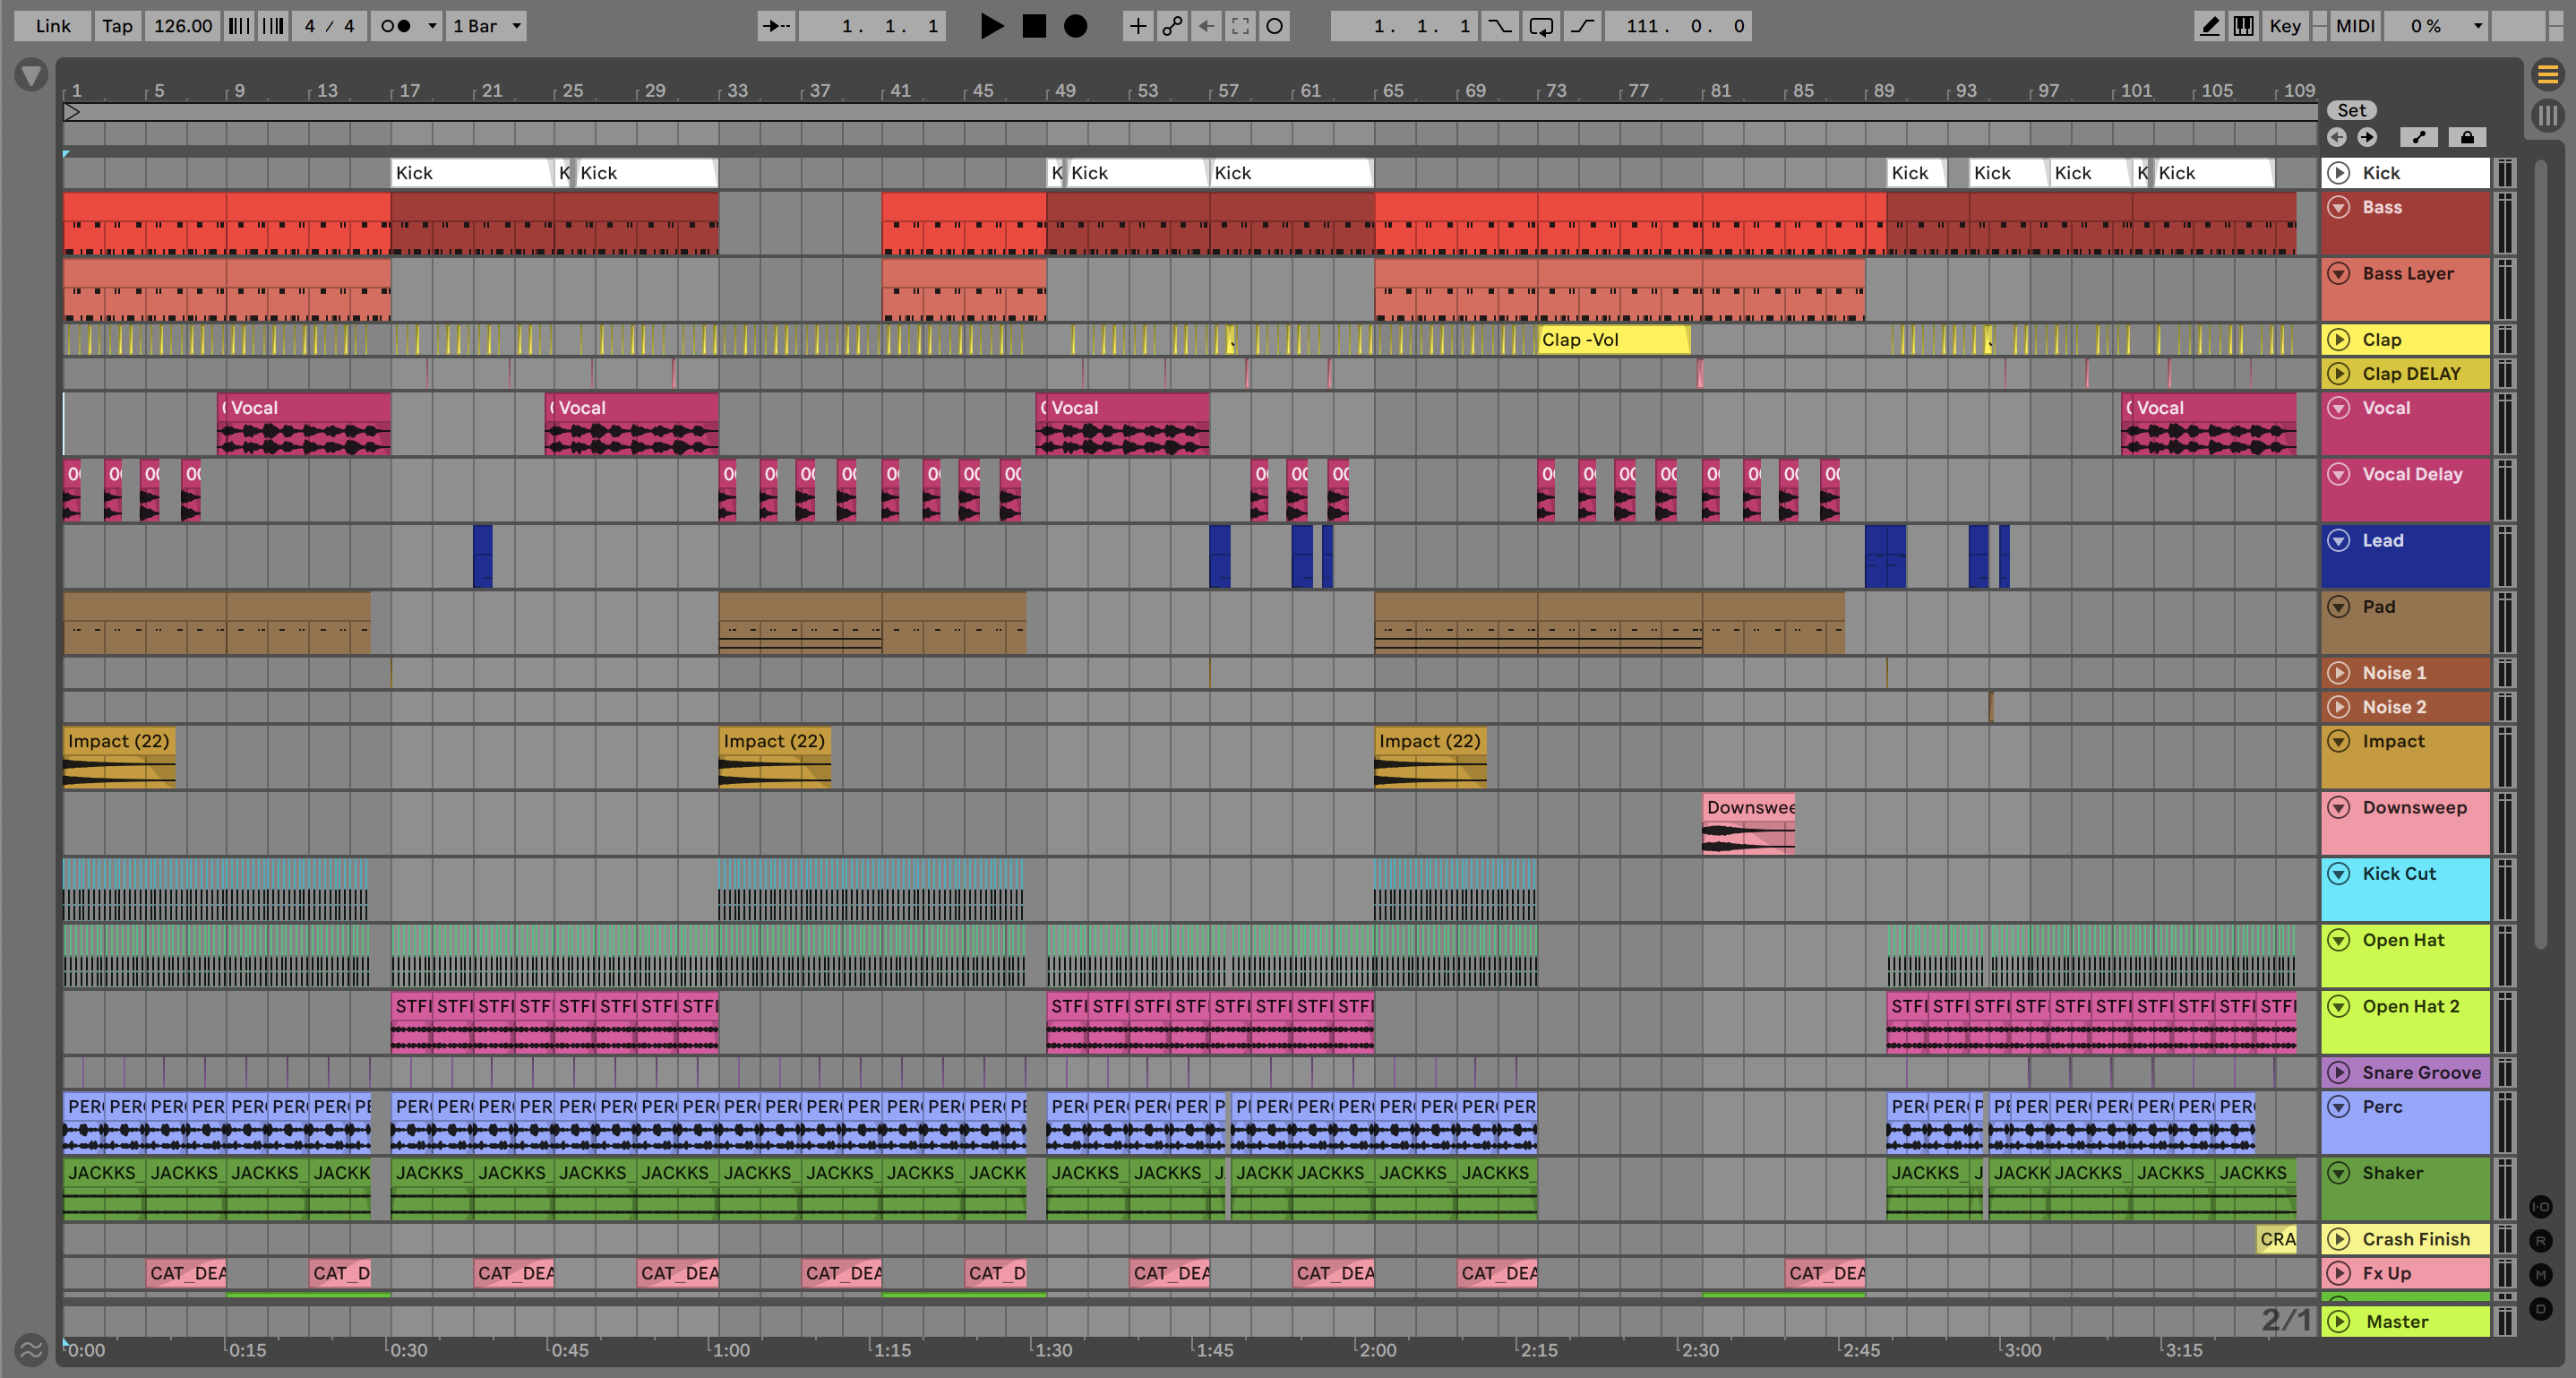Switch to Session view selector icon

click(x=2547, y=114)
